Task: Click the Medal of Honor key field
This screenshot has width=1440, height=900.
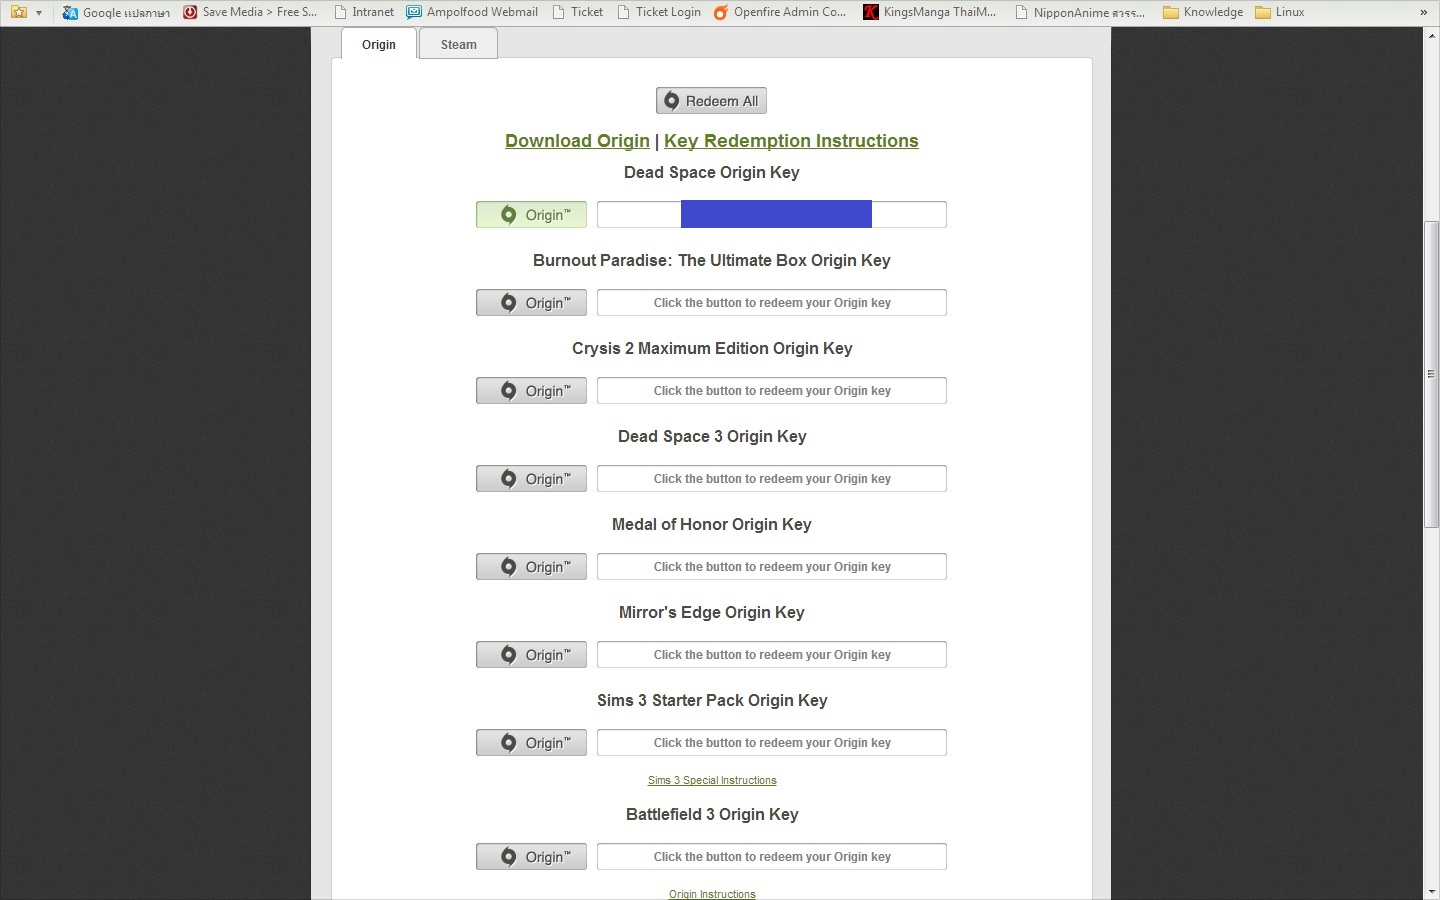Action: [x=772, y=567]
